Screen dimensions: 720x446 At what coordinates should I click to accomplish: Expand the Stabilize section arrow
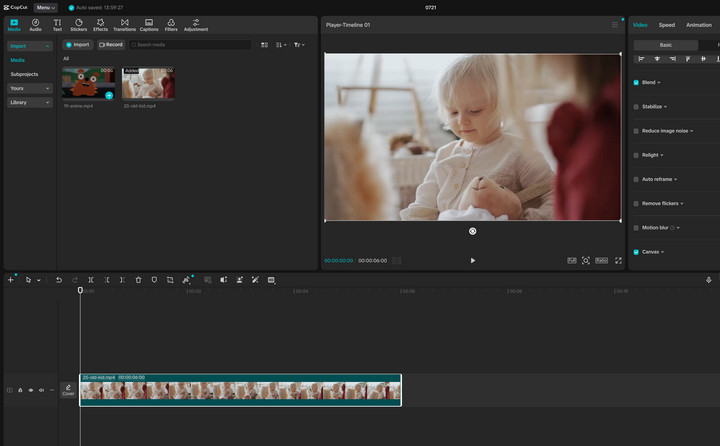point(665,107)
